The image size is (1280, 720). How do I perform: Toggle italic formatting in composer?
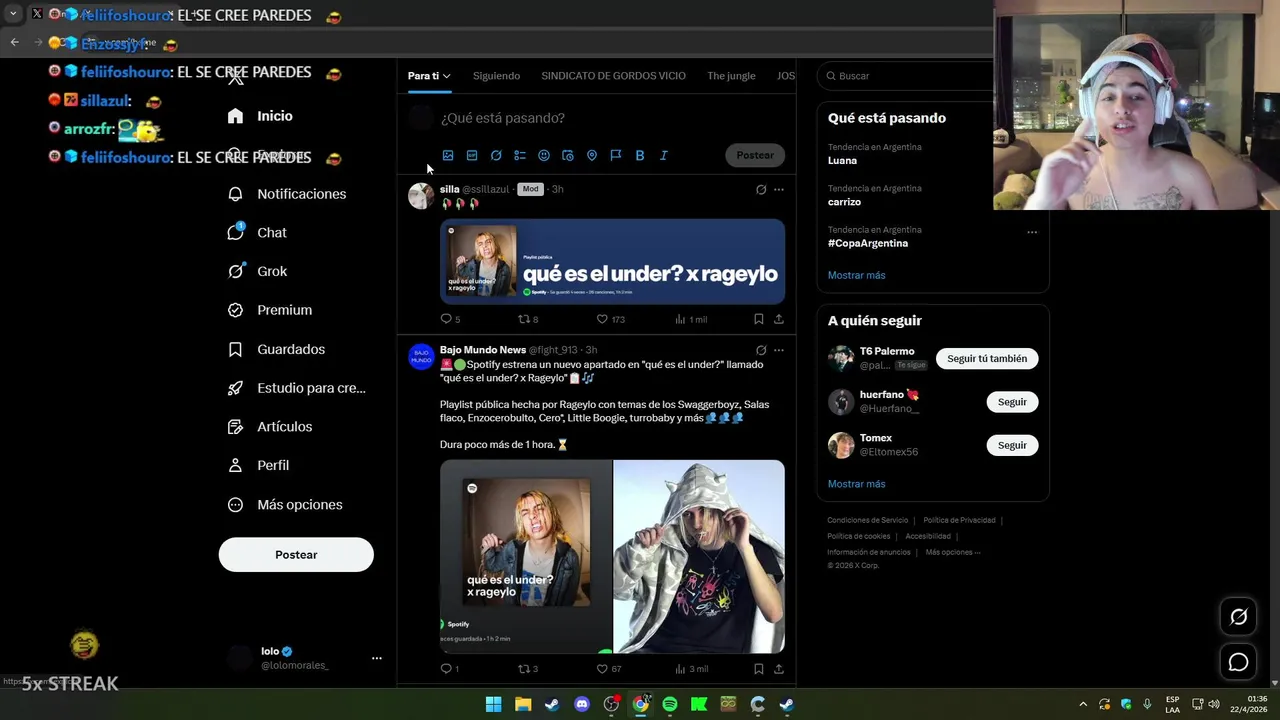tap(664, 155)
